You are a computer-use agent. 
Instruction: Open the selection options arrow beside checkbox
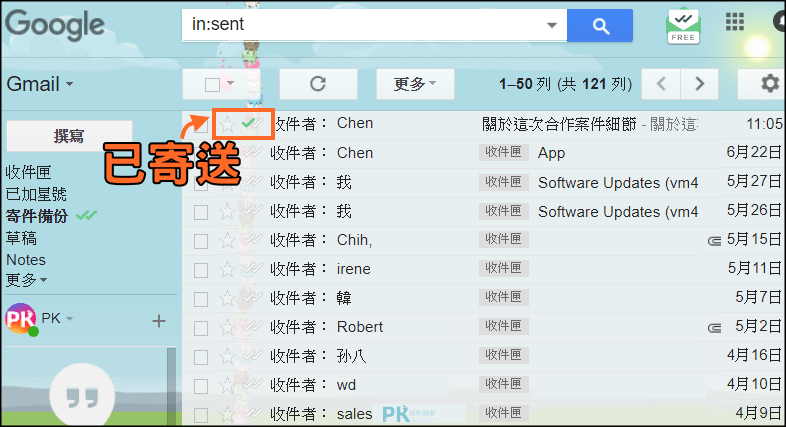231,83
